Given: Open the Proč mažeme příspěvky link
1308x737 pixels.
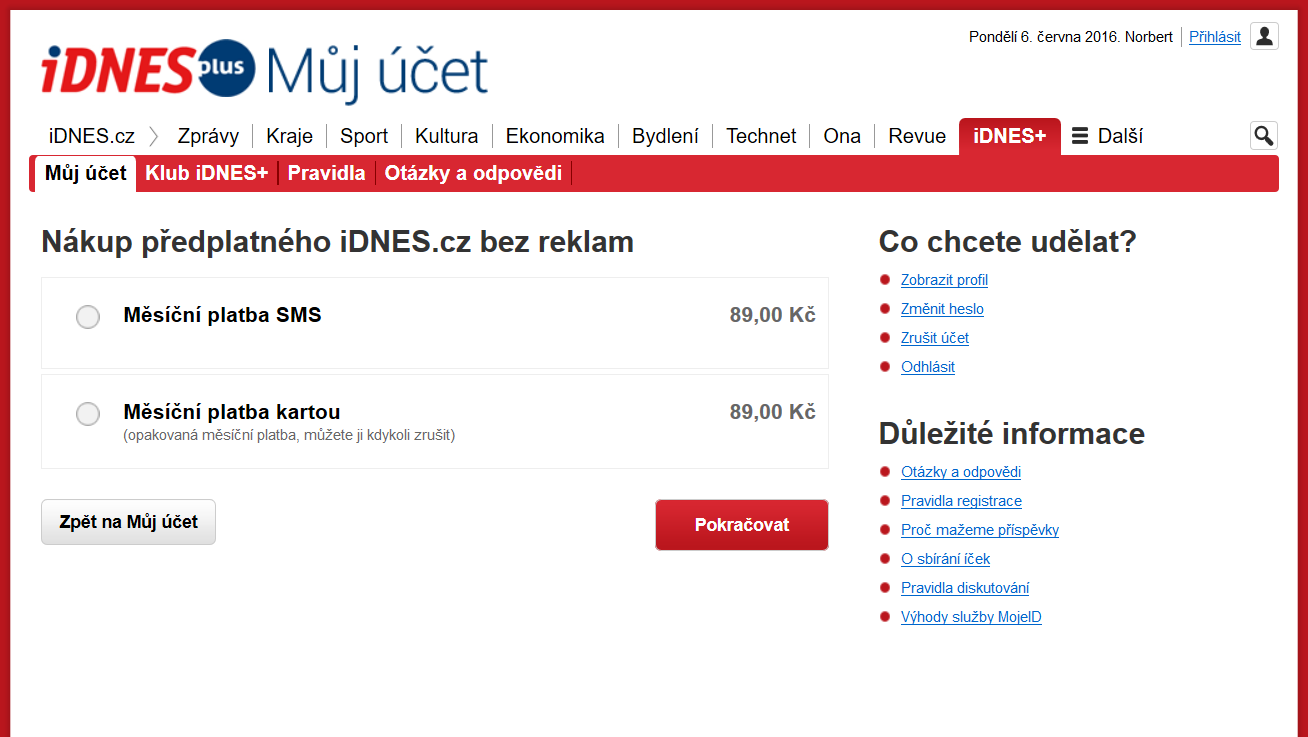Looking at the screenshot, I should (980, 530).
